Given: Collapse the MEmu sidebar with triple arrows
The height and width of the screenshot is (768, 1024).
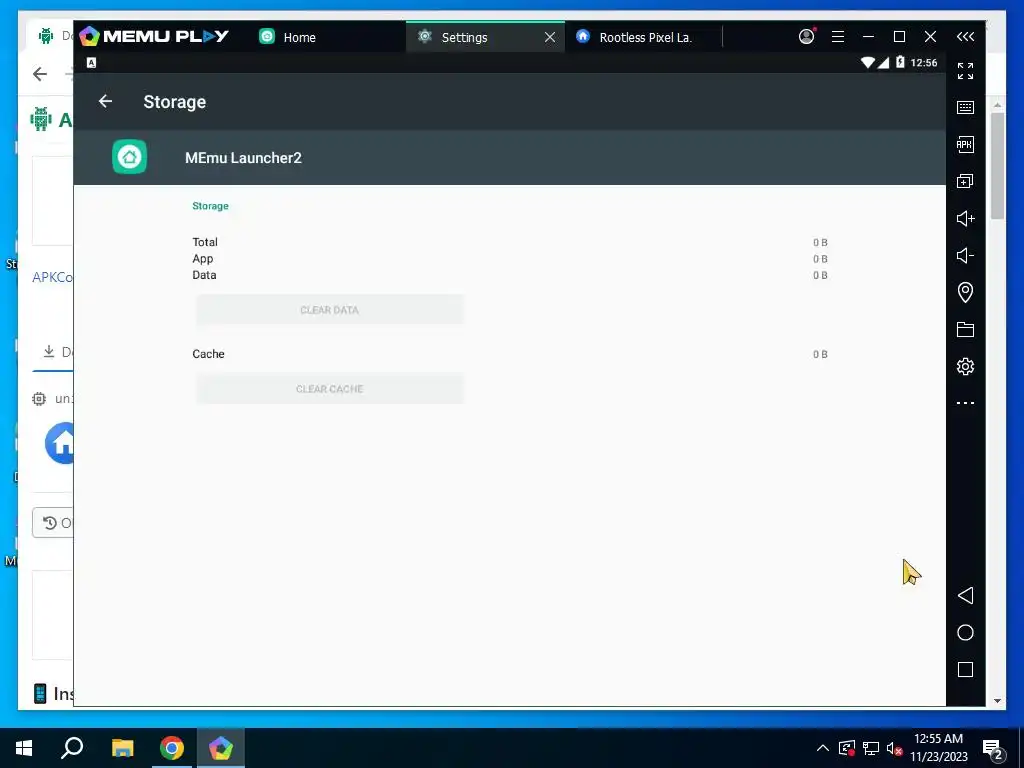Looking at the screenshot, I should 965,37.
